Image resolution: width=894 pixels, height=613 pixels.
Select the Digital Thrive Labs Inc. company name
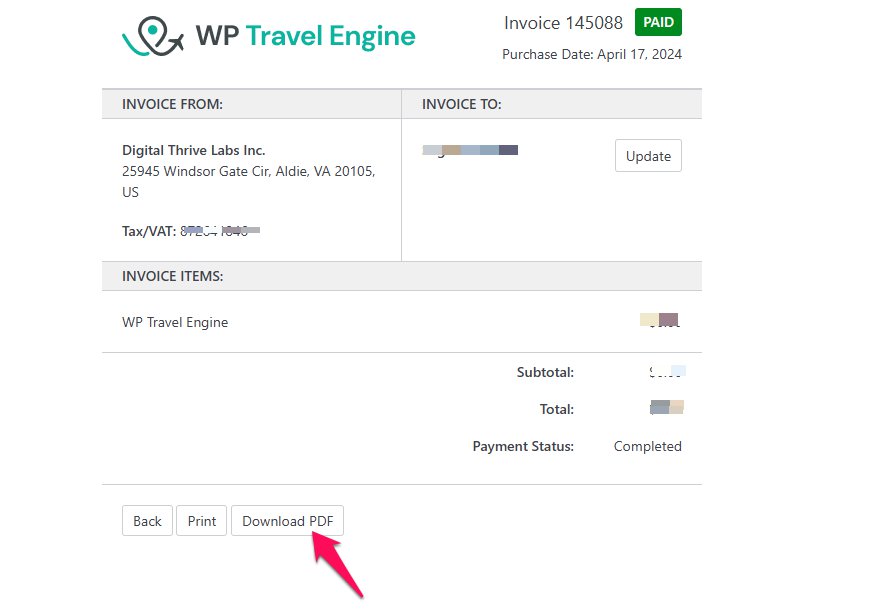coord(193,150)
